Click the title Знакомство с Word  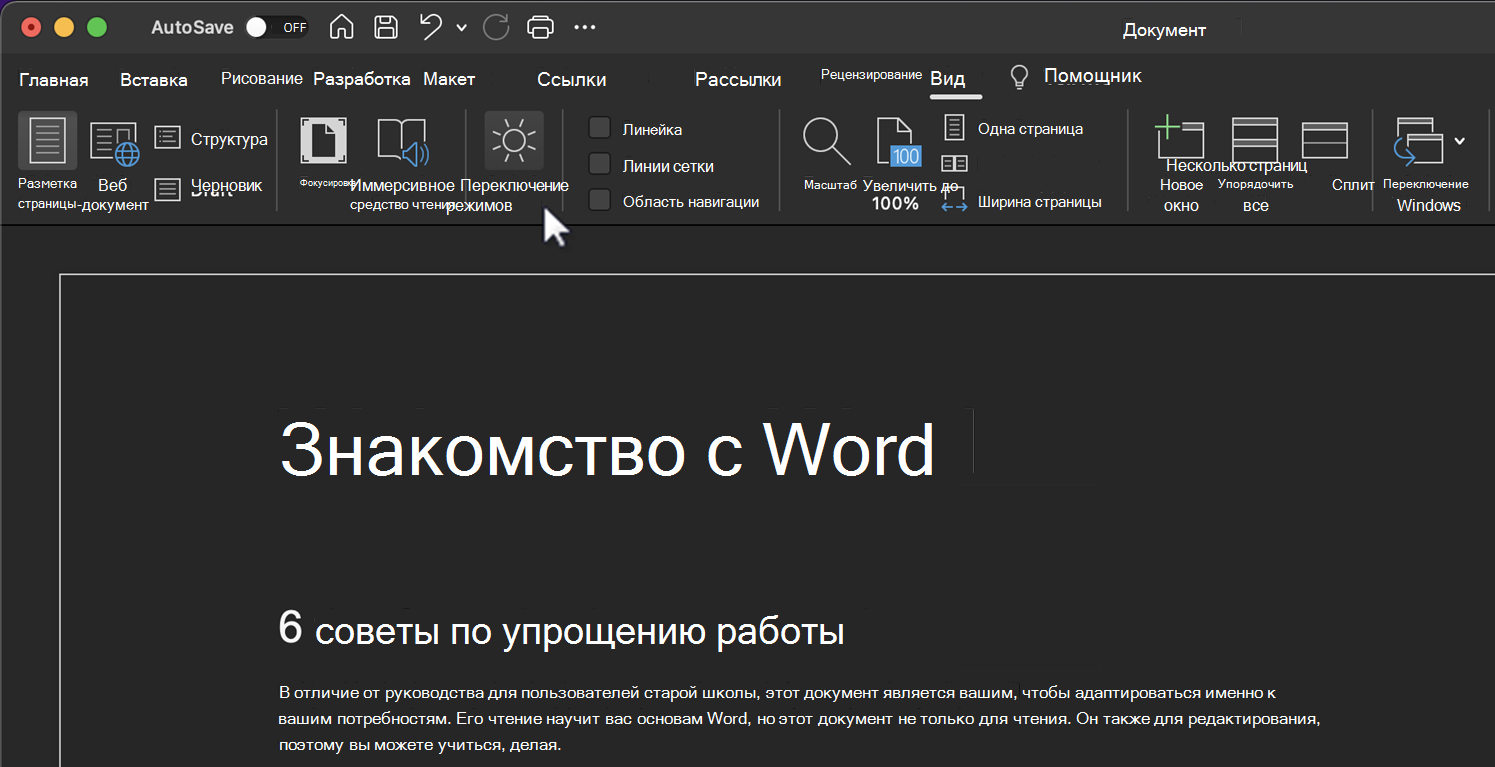[x=607, y=450]
